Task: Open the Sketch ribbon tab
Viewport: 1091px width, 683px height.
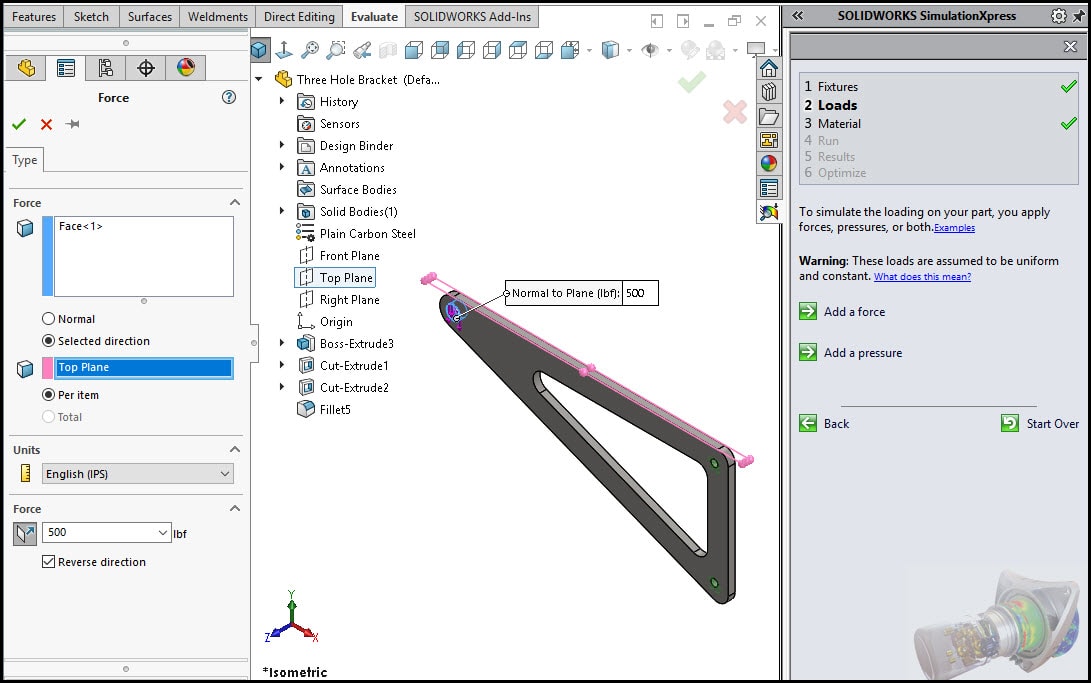Action: (x=91, y=17)
